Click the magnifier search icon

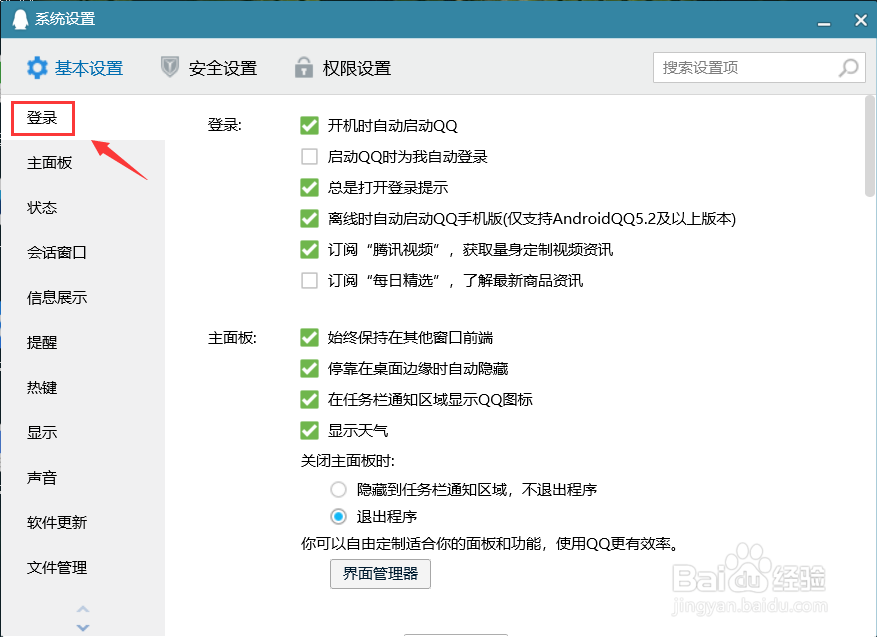[848, 68]
